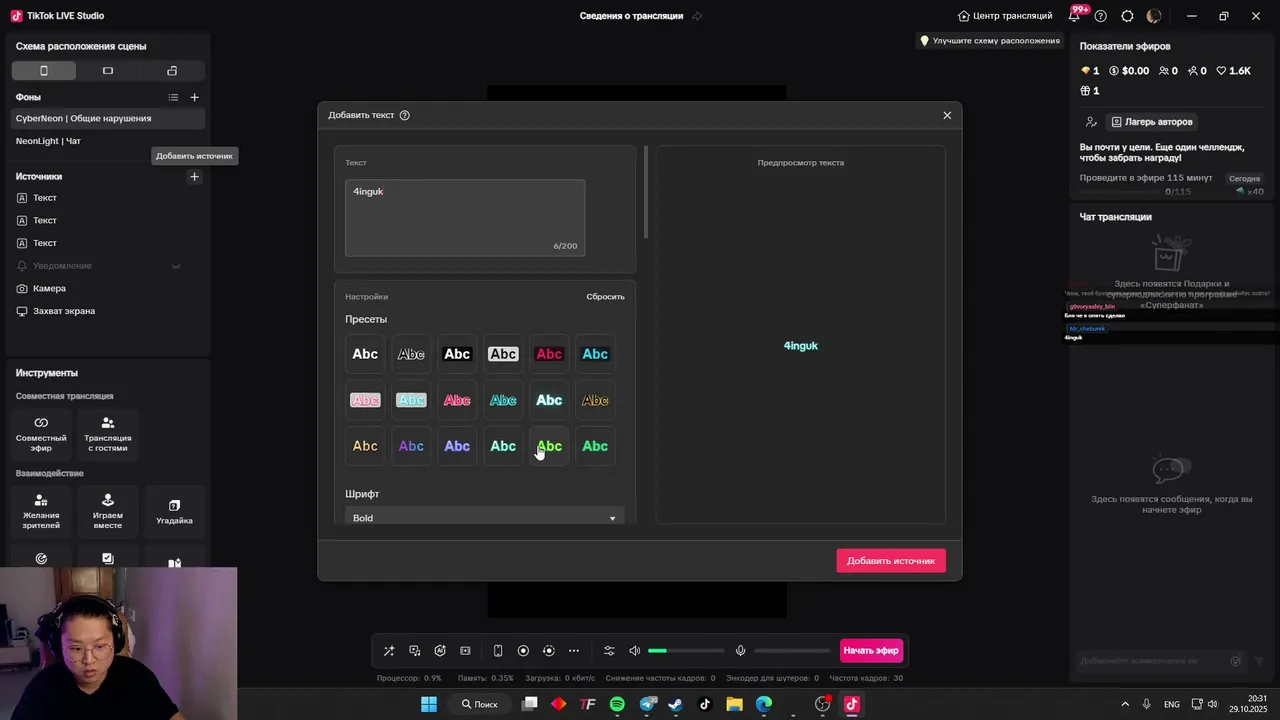
Task: Click the Улучшите схему расположения tip
Action: point(990,41)
